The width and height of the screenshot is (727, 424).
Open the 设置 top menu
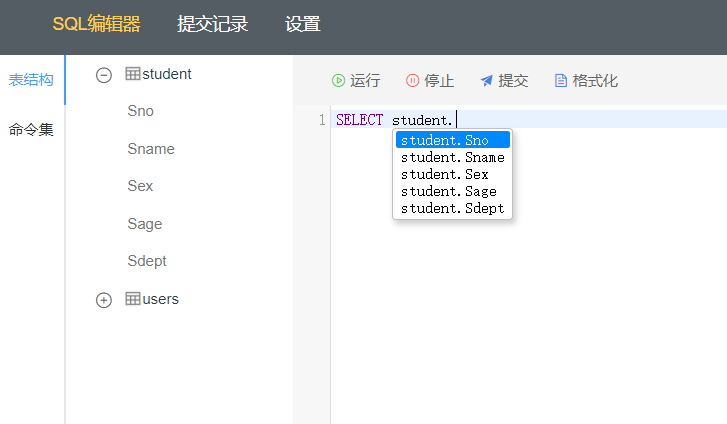302,24
